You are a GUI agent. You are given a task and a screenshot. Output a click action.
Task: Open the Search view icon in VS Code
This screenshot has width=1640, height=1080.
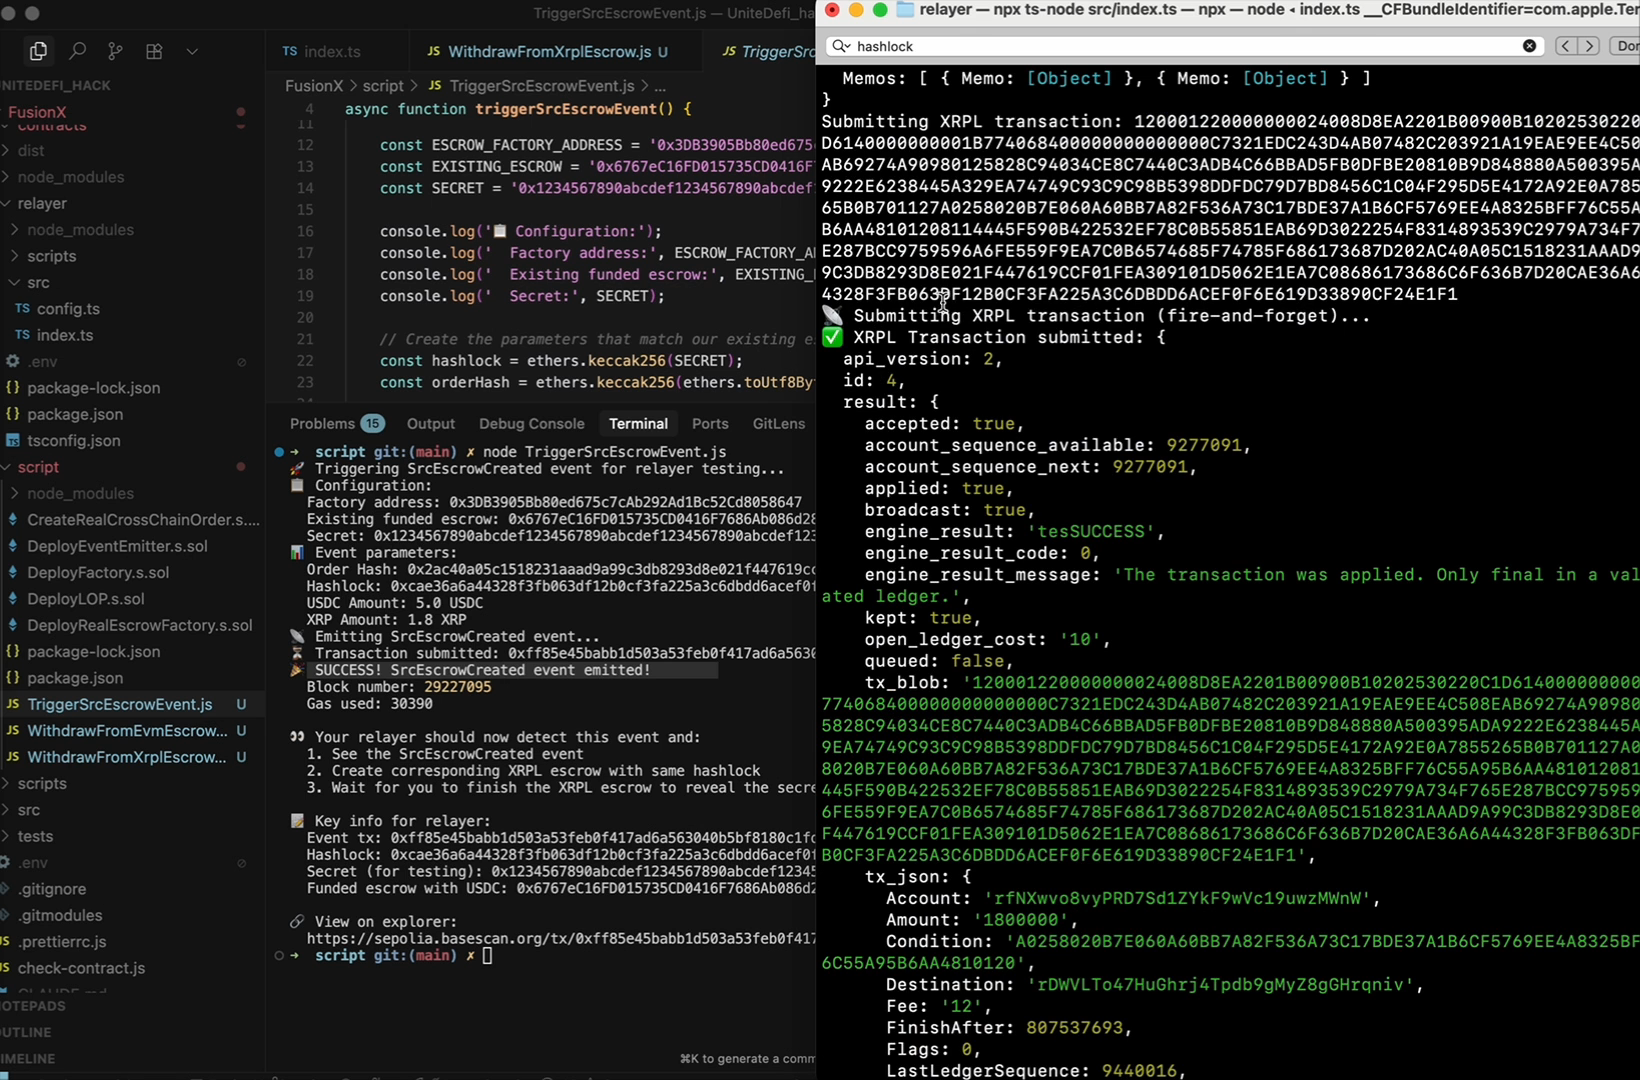pyautogui.click(x=77, y=51)
